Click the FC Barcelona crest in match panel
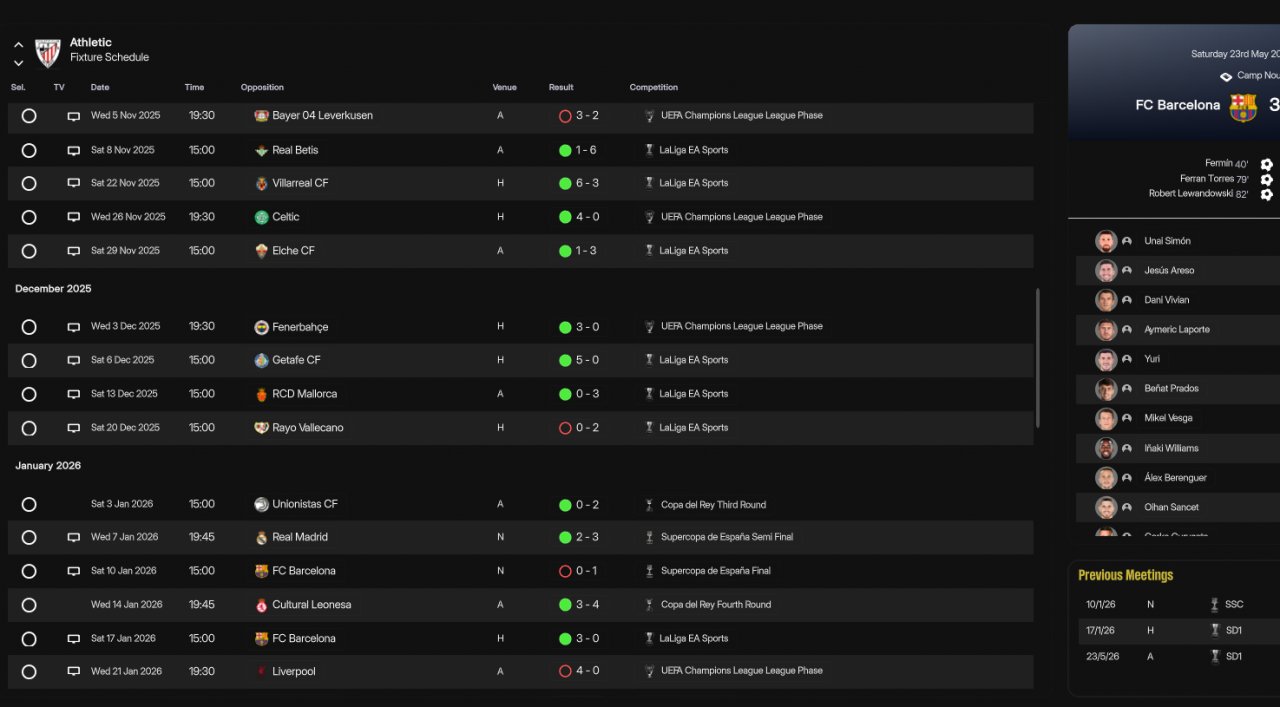Viewport: 1280px width, 707px height. pyautogui.click(x=1243, y=106)
